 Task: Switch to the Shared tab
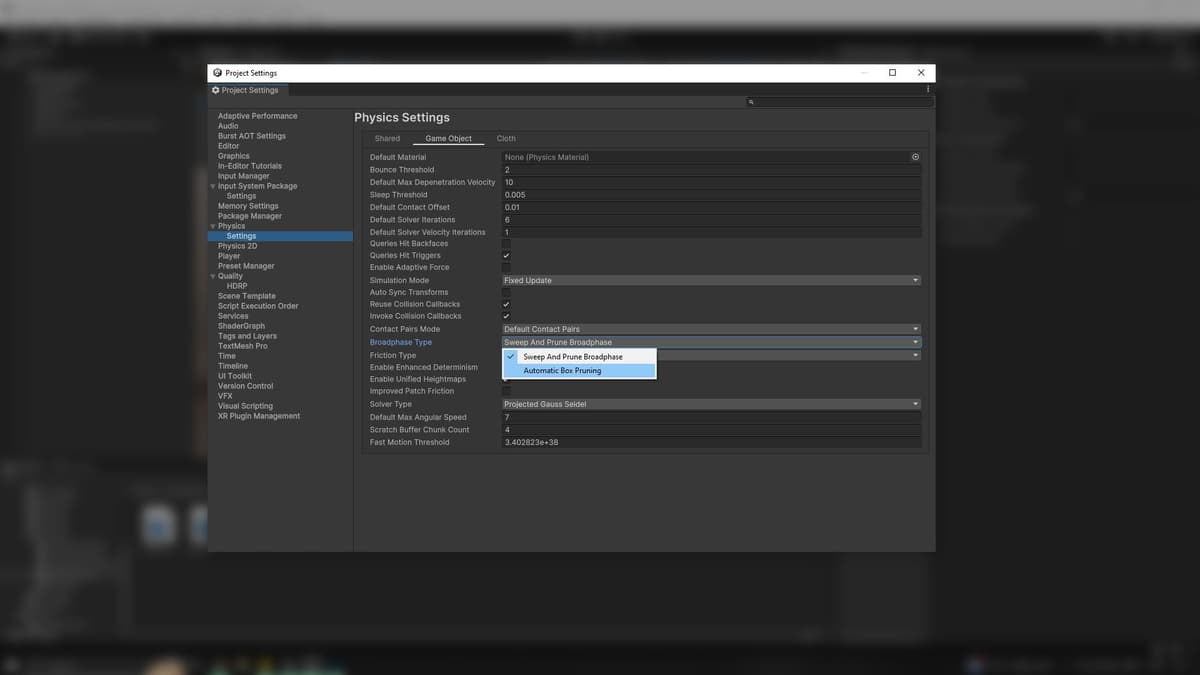coord(387,138)
